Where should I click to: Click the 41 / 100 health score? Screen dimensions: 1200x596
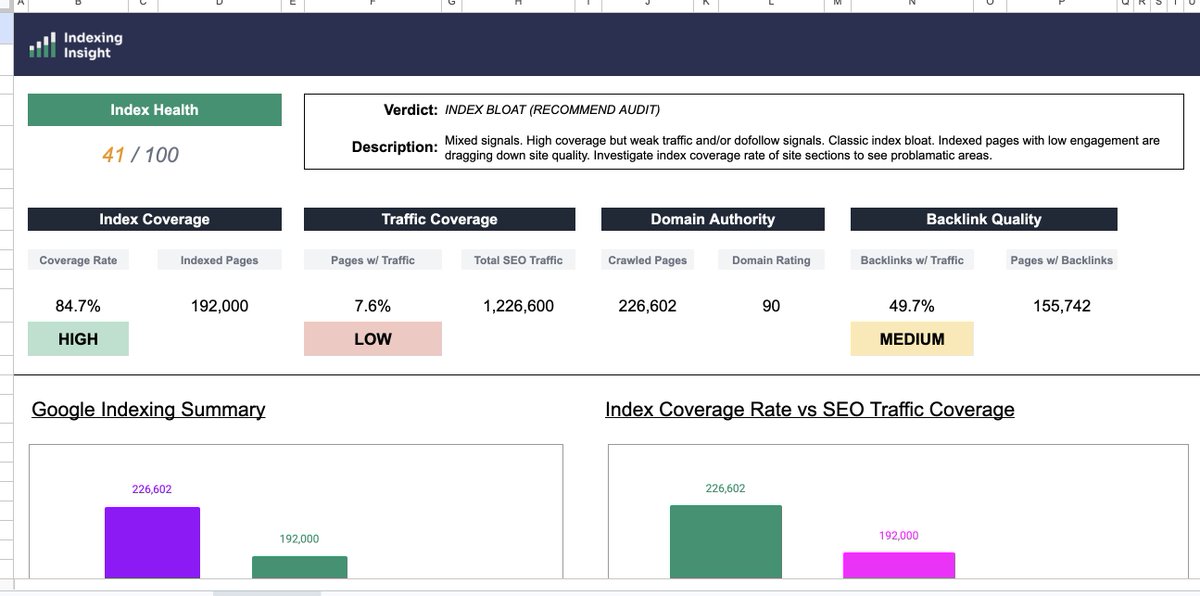140,155
